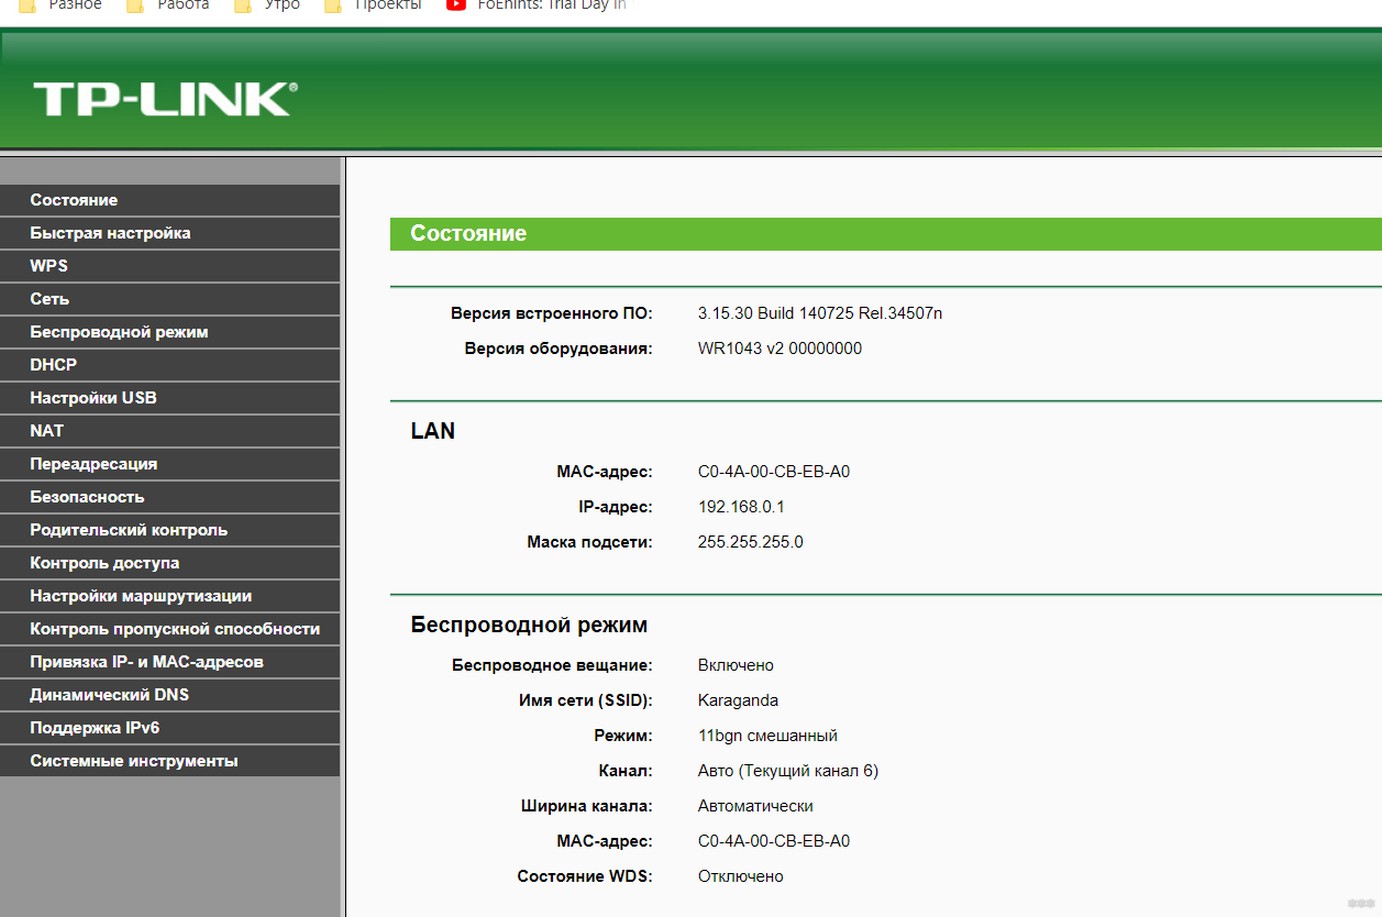Click the TP-LINK logo
1382x917 pixels.
click(165, 99)
